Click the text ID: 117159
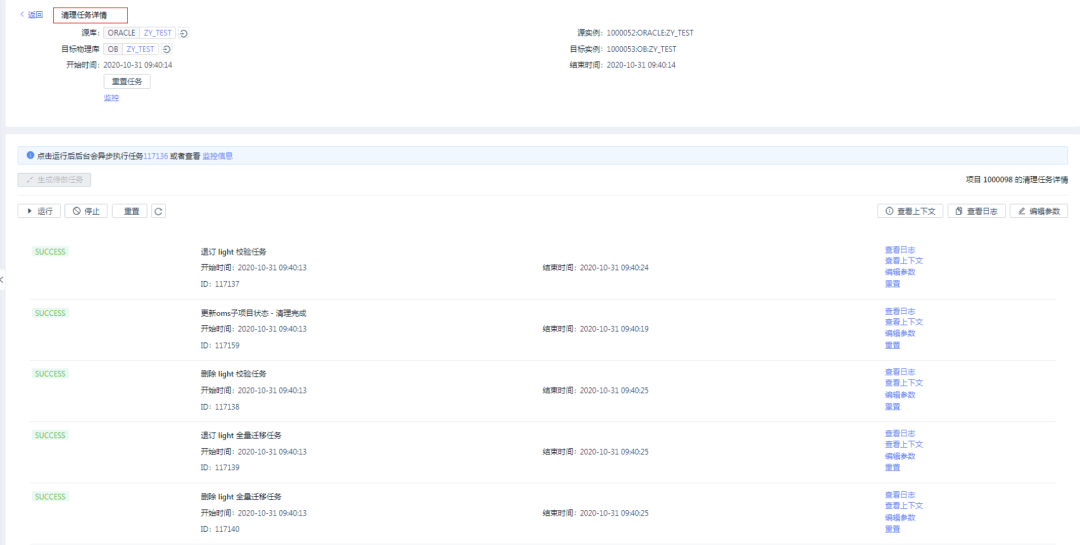Viewport: 1080px width, 545px height. [220, 346]
